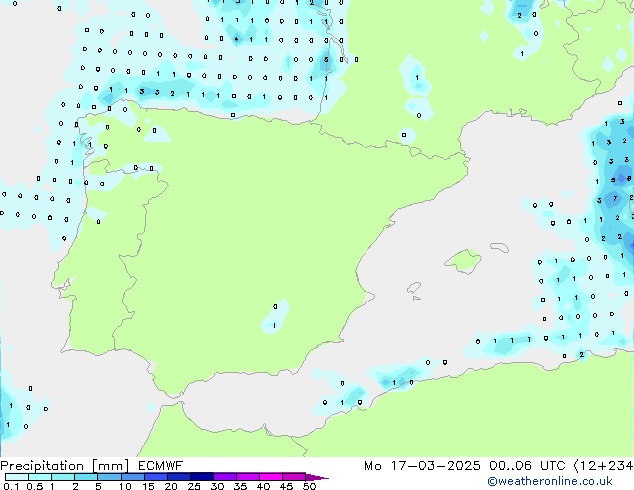Click the 15–20 mm blue legend swatch
The height and width of the screenshot is (490, 634).
click(155, 477)
